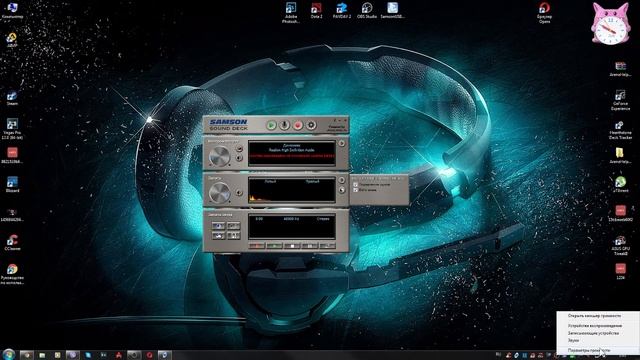The width and height of the screenshot is (640, 360).
Task: Toggle the small button beside recording knob
Action: pyautogui.click(x=240, y=193)
